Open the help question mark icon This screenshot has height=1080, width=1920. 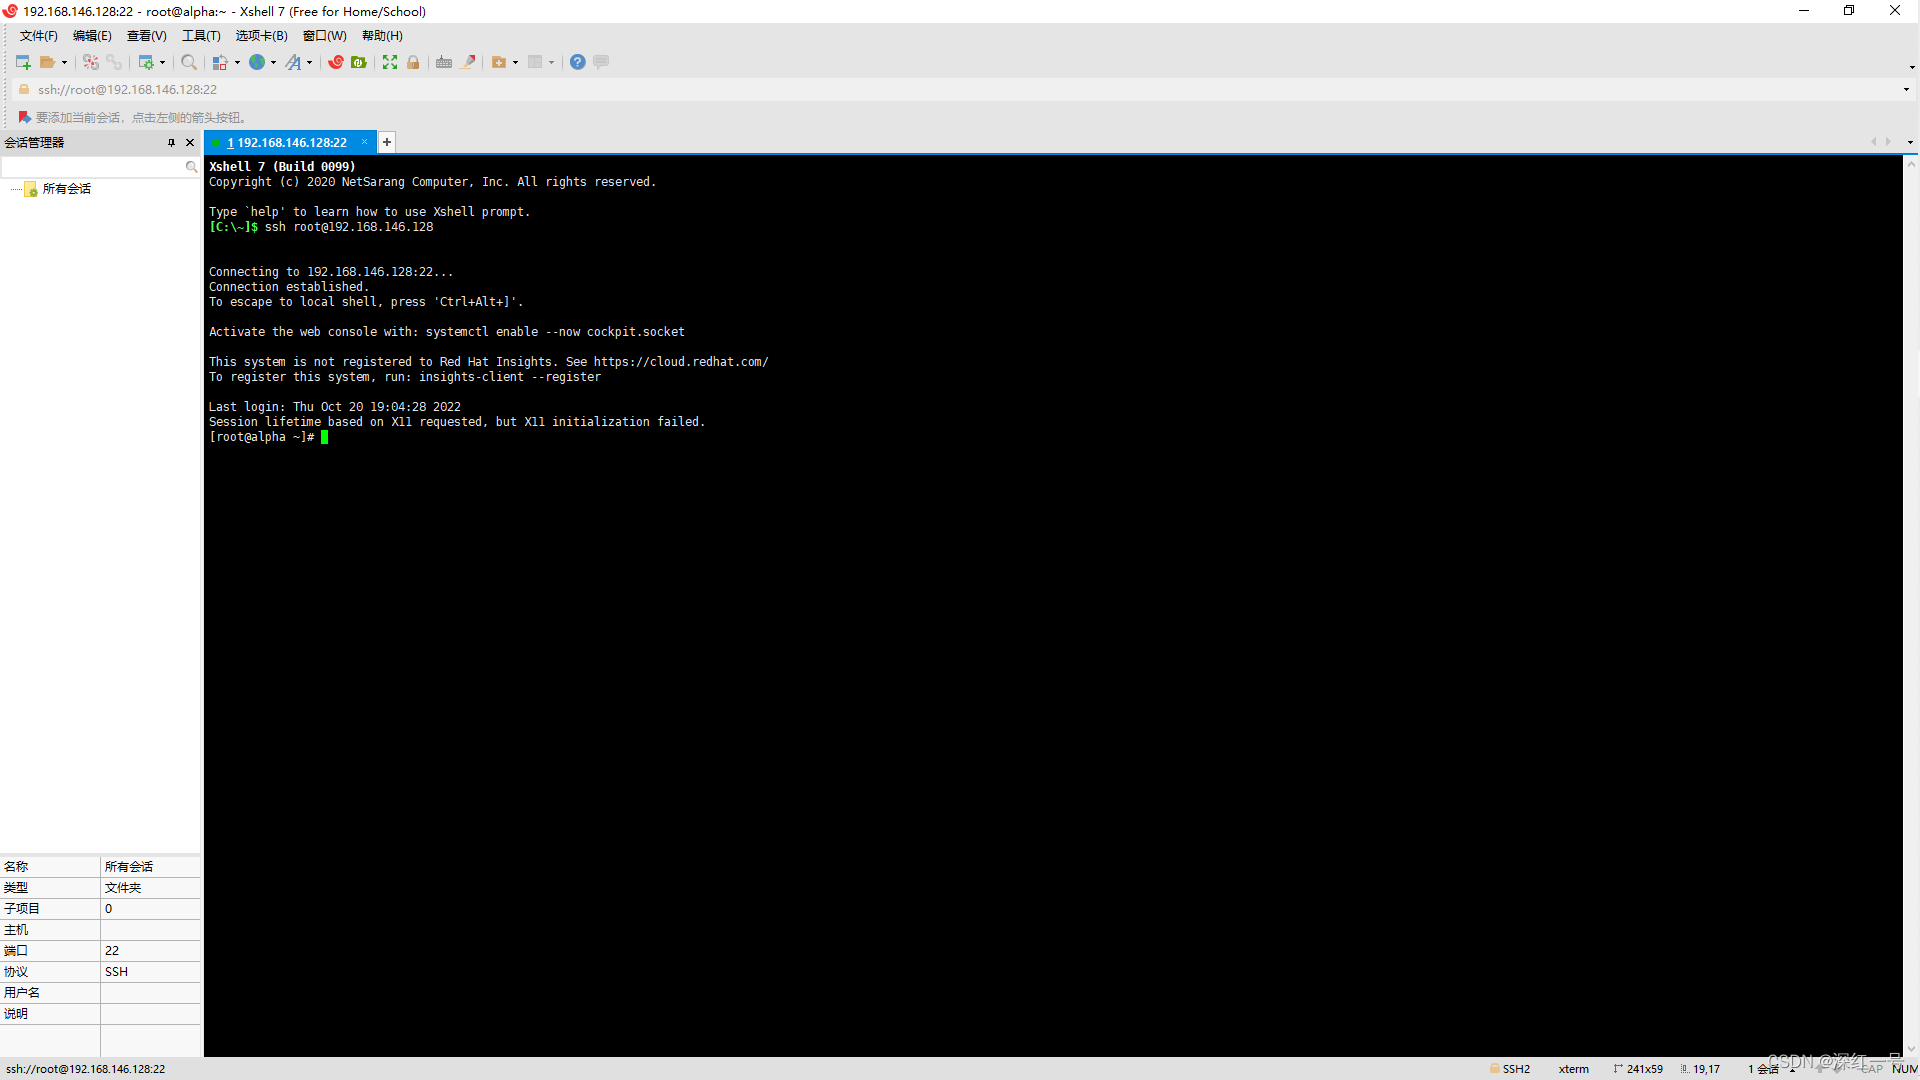tap(578, 62)
